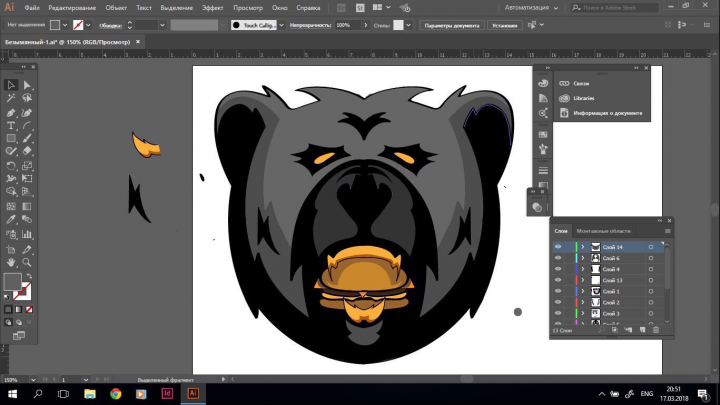Toggle visibility of layer Слой 6
720x405 pixels.
[558, 258]
